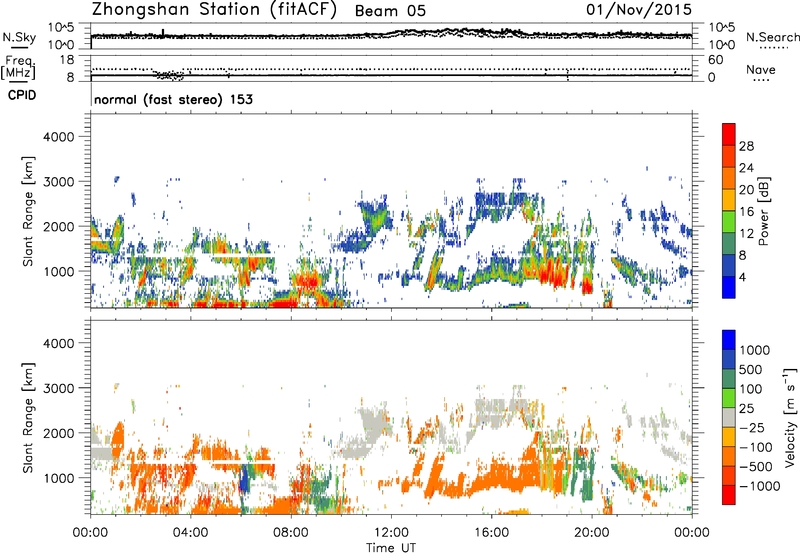Click the 08:00 time axis tick label
This screenshot has width=800, height=554.
click(291, 533)
